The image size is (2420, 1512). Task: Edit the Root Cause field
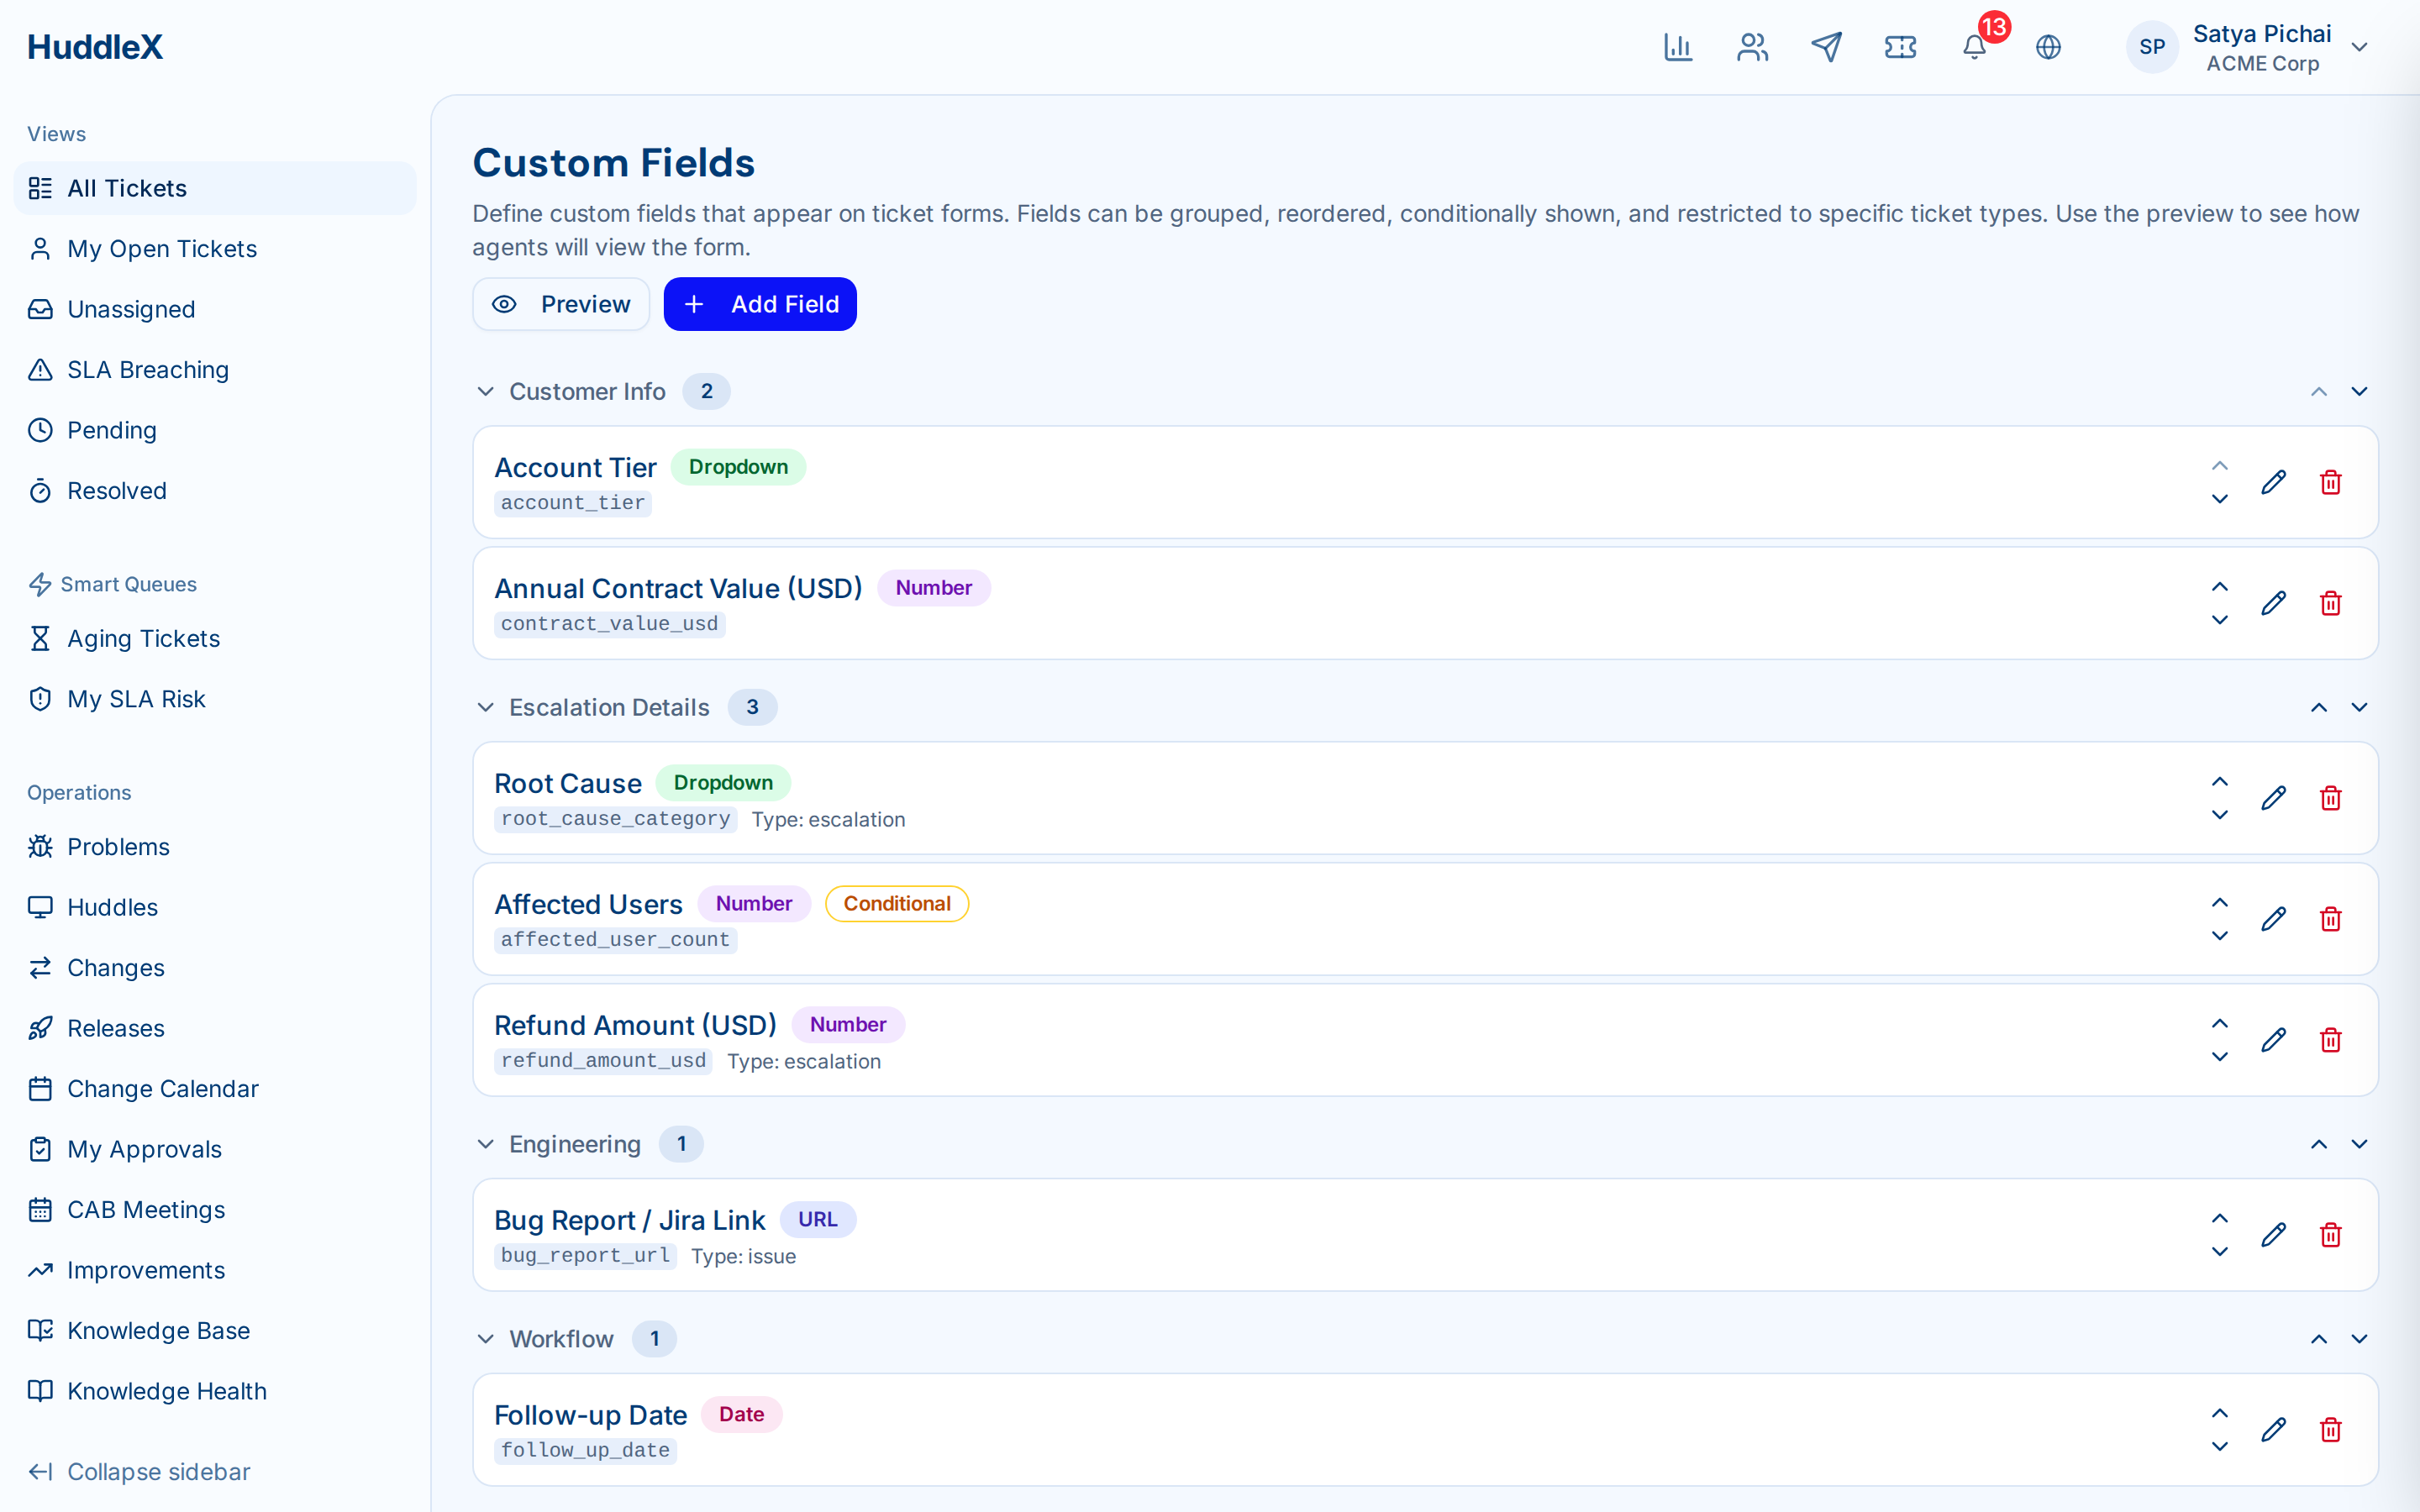(2273, 798)
